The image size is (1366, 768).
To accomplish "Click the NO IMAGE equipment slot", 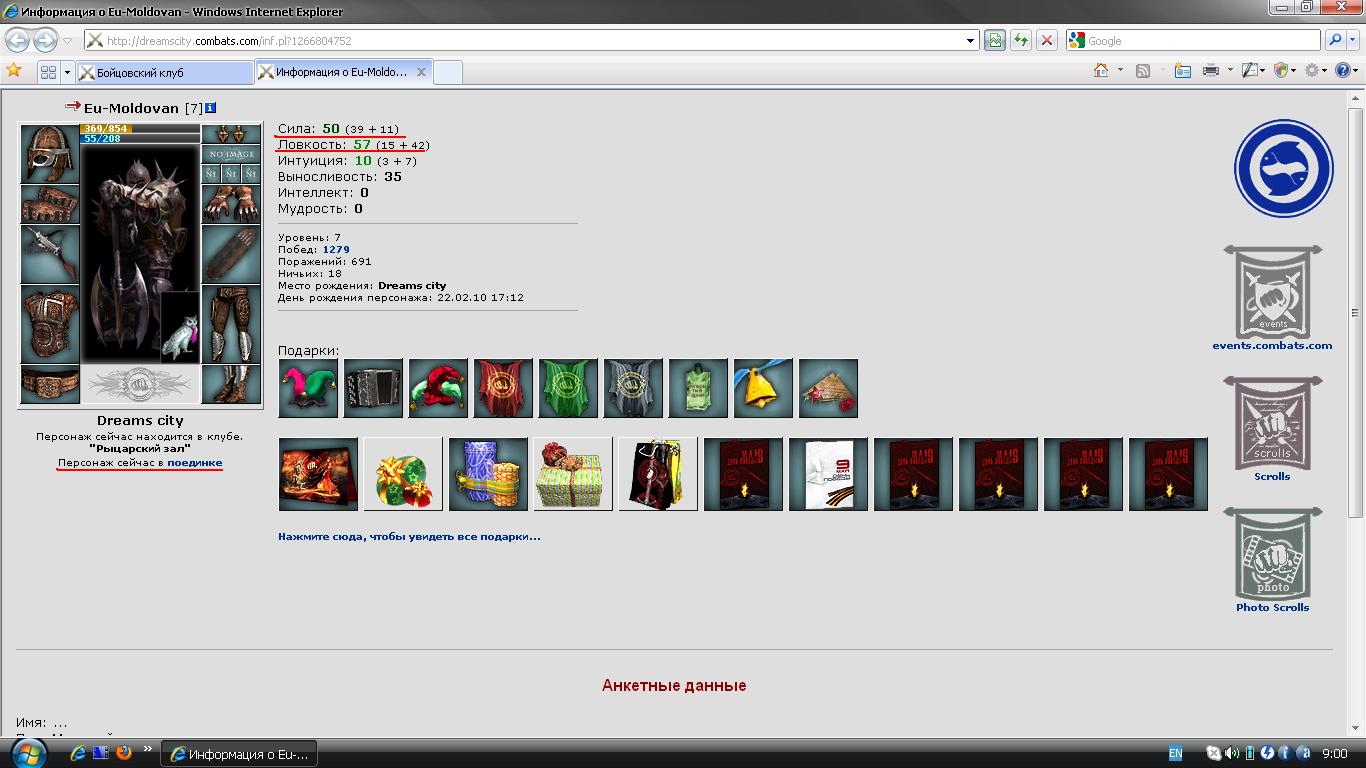I will (x=231, y=154).
